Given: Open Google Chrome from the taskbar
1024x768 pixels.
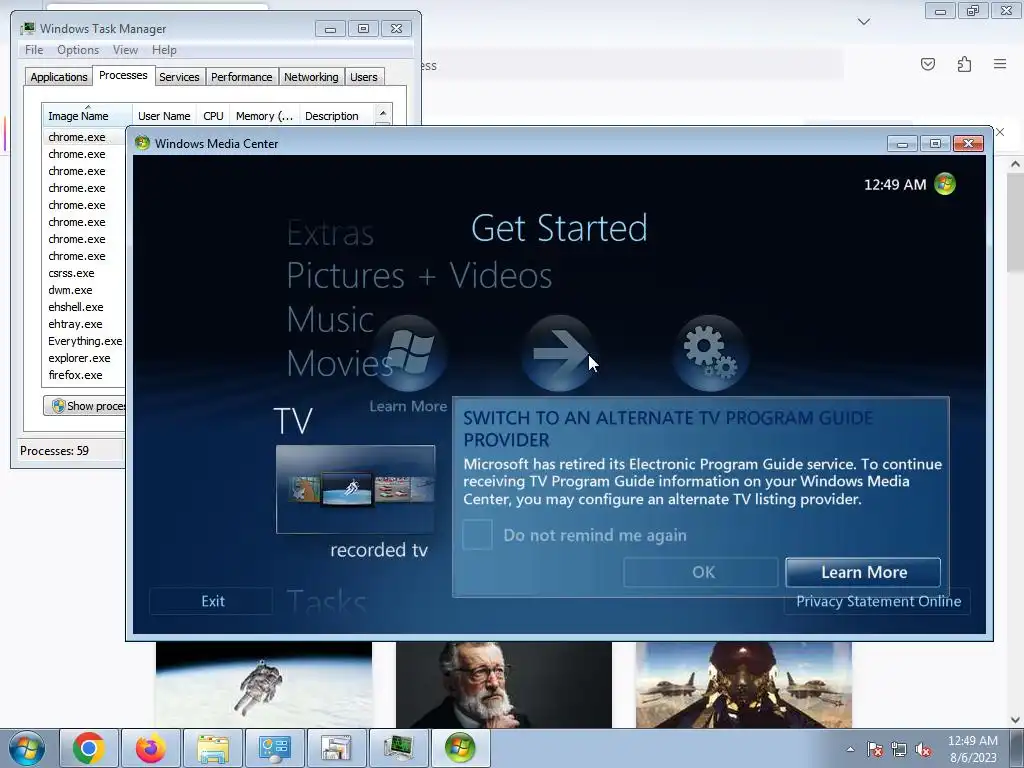Looking at the screenshot, I should tap(89, 748).
